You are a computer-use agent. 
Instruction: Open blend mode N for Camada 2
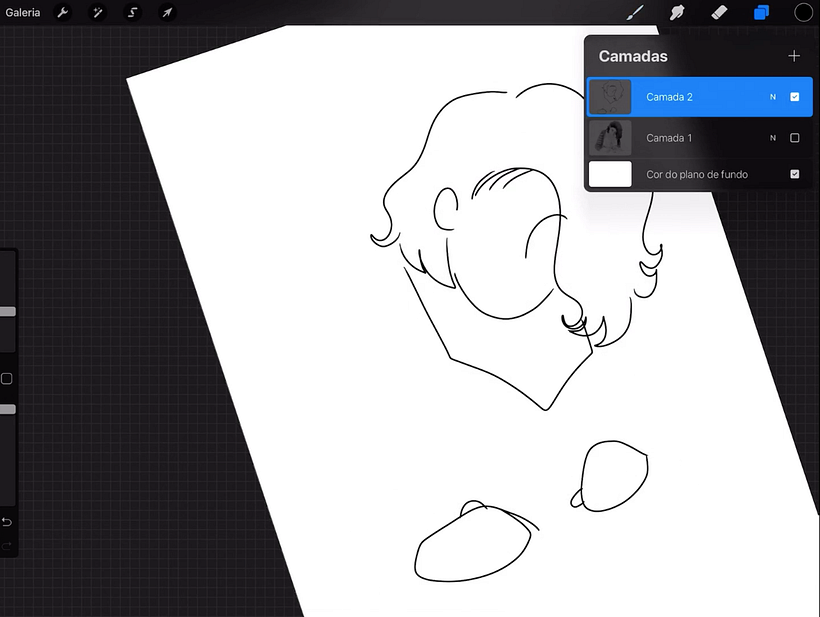(773, 97)
